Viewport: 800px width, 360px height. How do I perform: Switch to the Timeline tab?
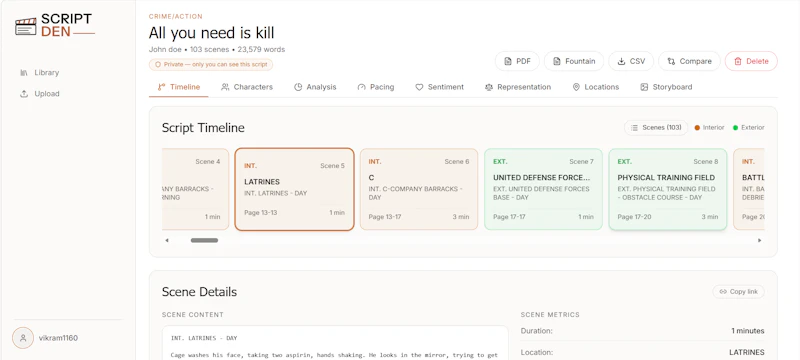click(179, 87)
